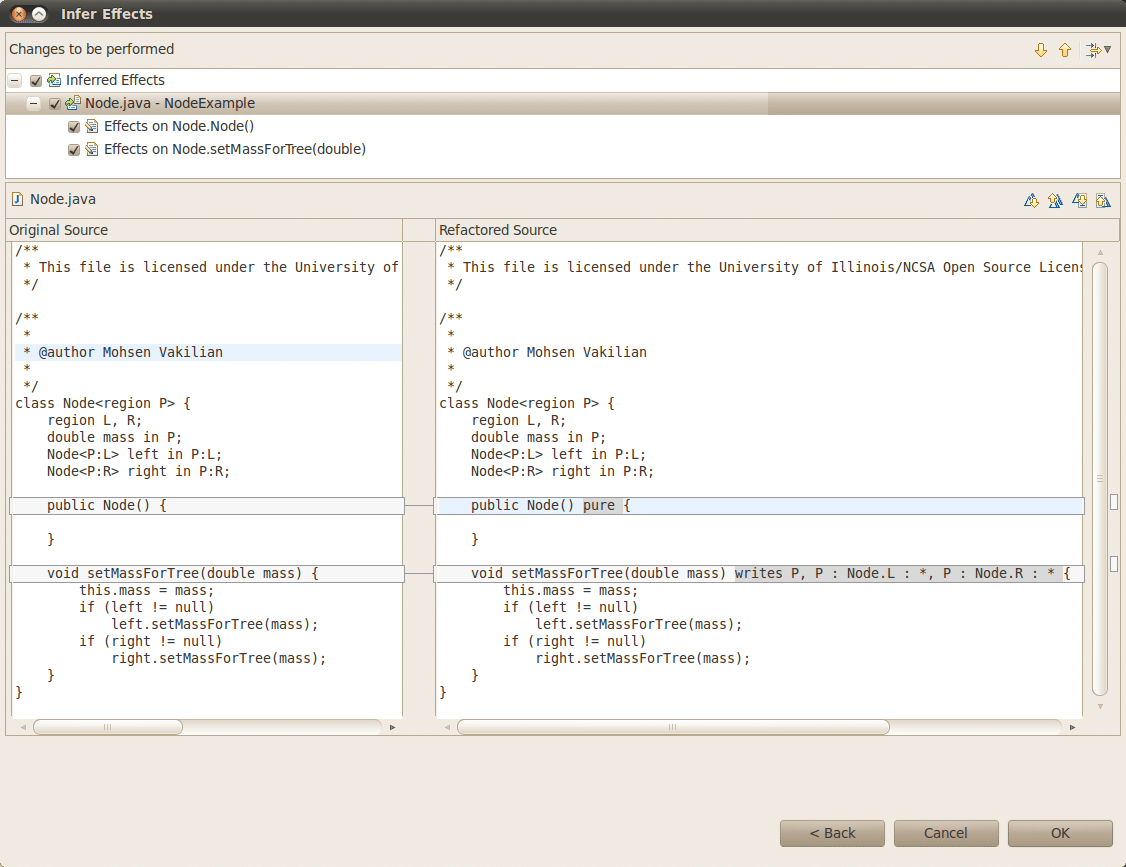Screen dimensions: 1126x867
Task: Click the window roll-up button in title bar
Action: click(x=39, y=14)
